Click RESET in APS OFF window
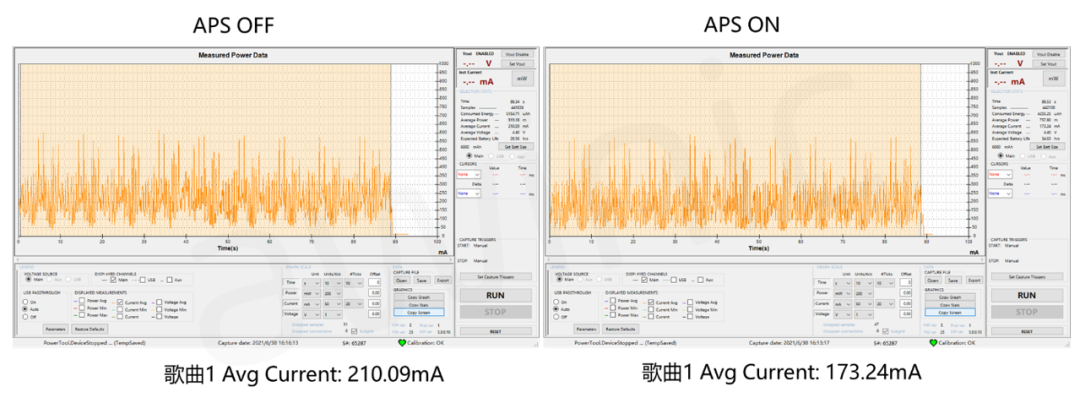The height and width of the screenshot is (403, 1080). (496, 331)
